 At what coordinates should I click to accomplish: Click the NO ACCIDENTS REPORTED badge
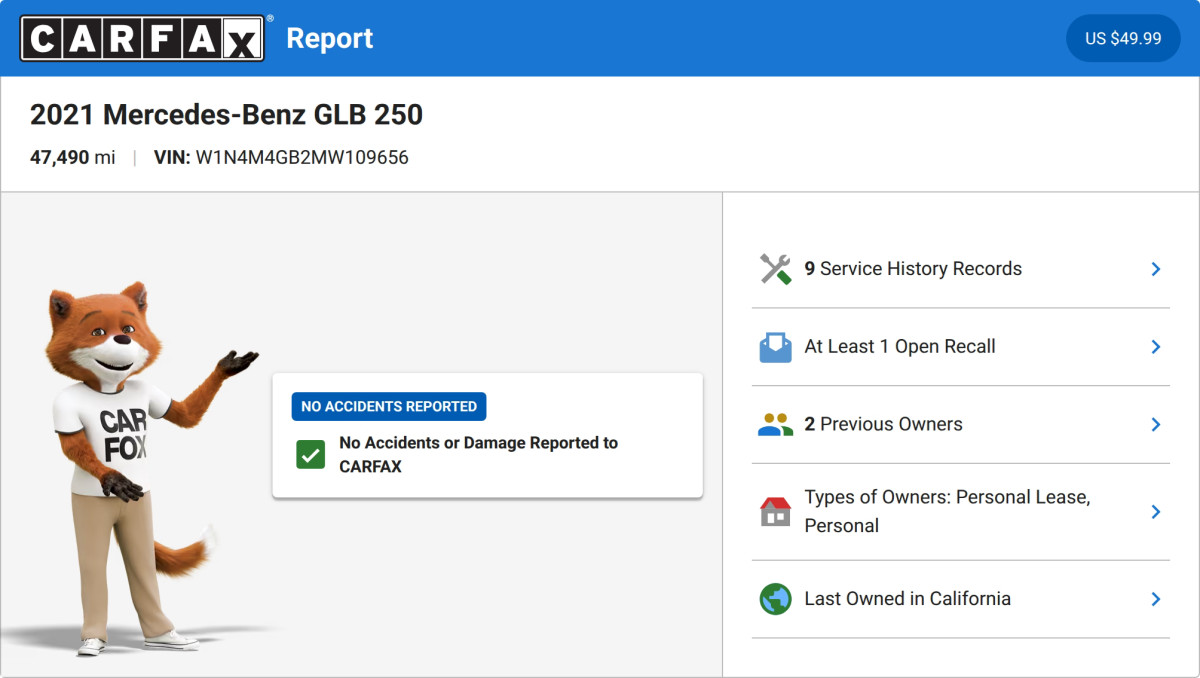coord(389,406)
